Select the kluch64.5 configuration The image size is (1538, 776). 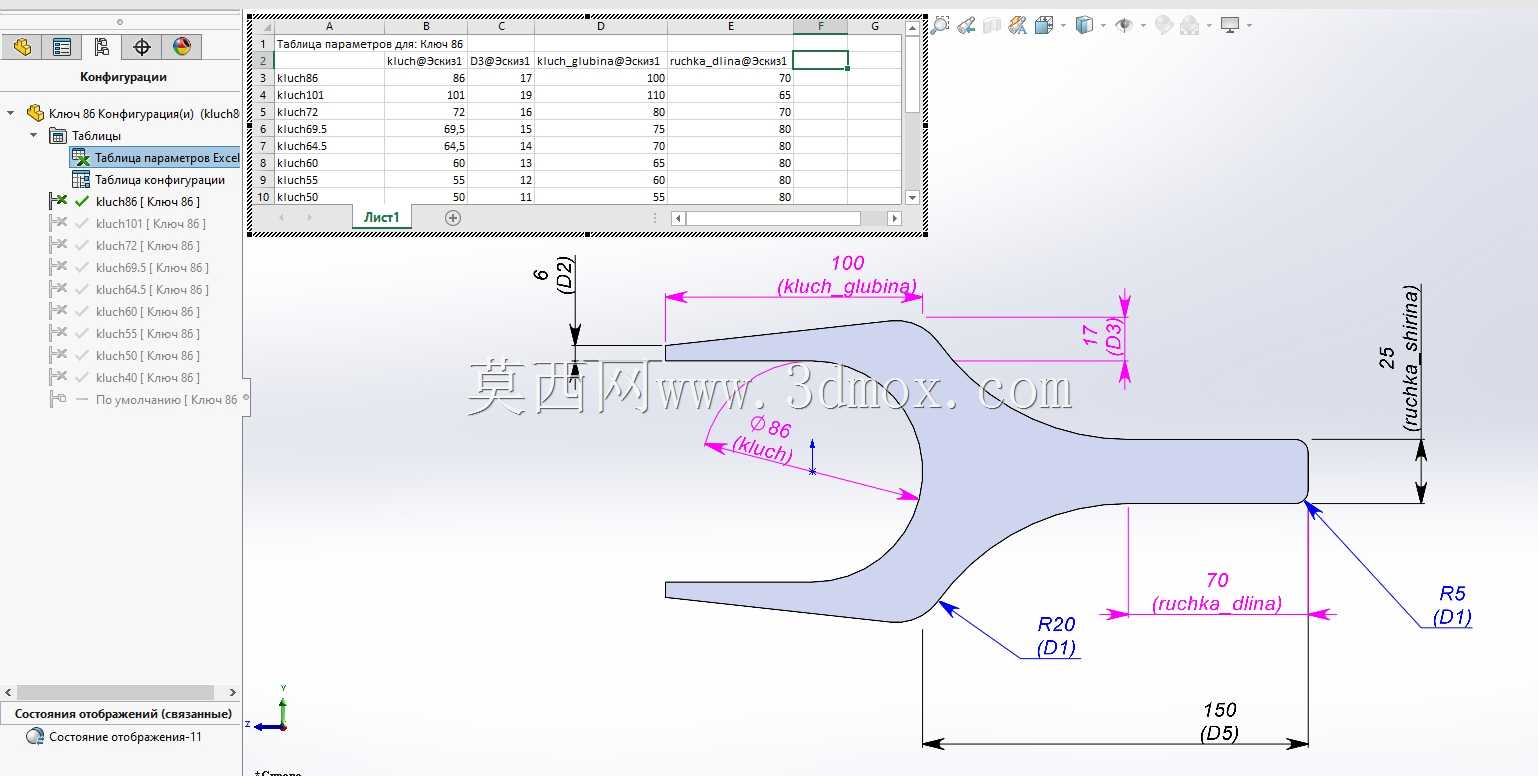point(153,290)
